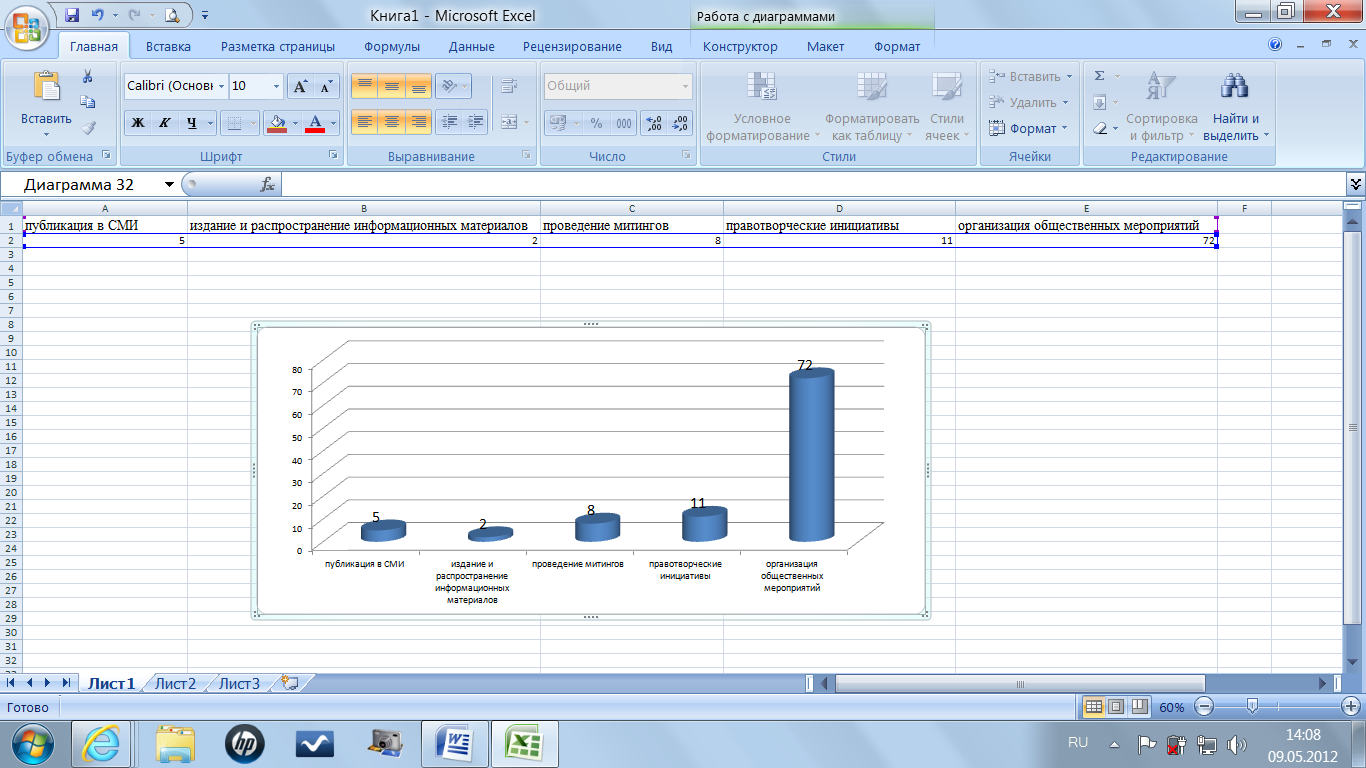Image resolution: width=1366 pixels, height=768 pixels.
Task: Click the Increase Font Size icon
Action: click(300, 87)
